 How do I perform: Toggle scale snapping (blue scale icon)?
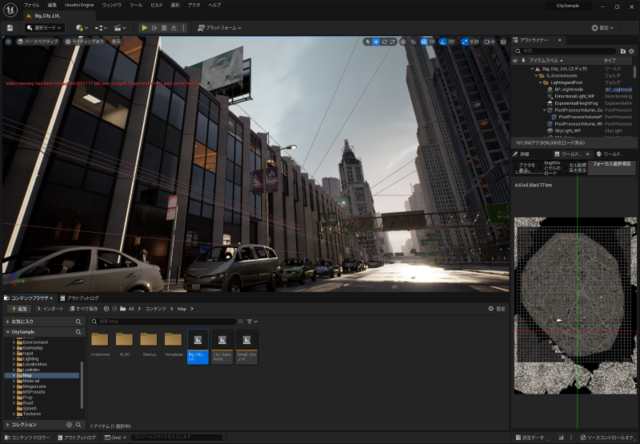pyautogui.click(x=465, y=42)
